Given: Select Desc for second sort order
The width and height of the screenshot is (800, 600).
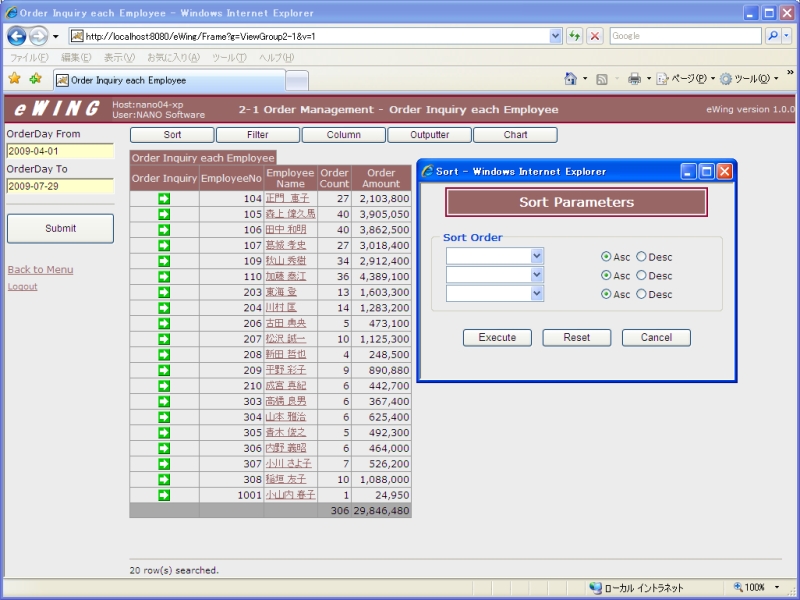Looking at the screenshot, I should 641,276.
